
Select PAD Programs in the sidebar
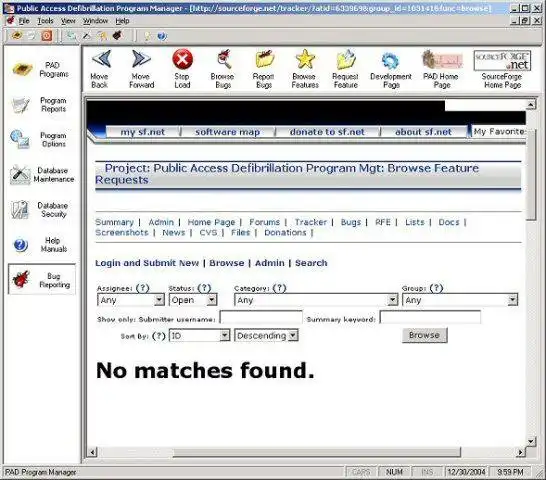pyautogui.click(x=41, y=69)
